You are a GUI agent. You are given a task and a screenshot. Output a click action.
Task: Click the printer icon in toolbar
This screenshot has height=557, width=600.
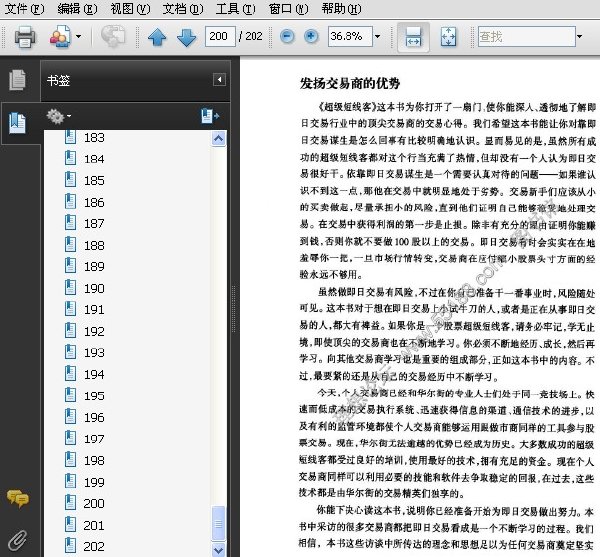[25, 37]
